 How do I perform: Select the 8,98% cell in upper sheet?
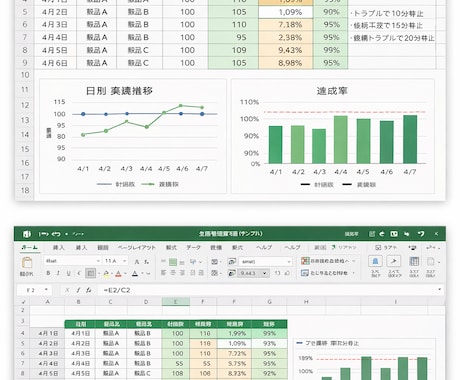(286, 63)
